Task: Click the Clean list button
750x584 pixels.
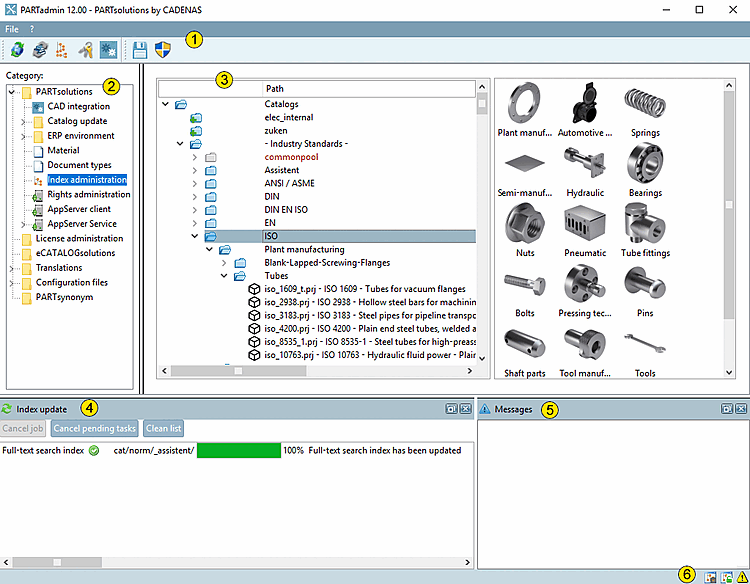Action: pos(163,429)
